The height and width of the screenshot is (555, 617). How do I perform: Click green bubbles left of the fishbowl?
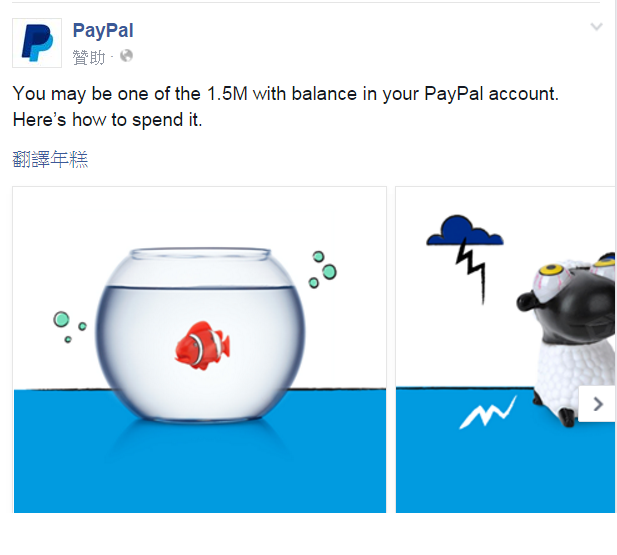pos(70,327)
